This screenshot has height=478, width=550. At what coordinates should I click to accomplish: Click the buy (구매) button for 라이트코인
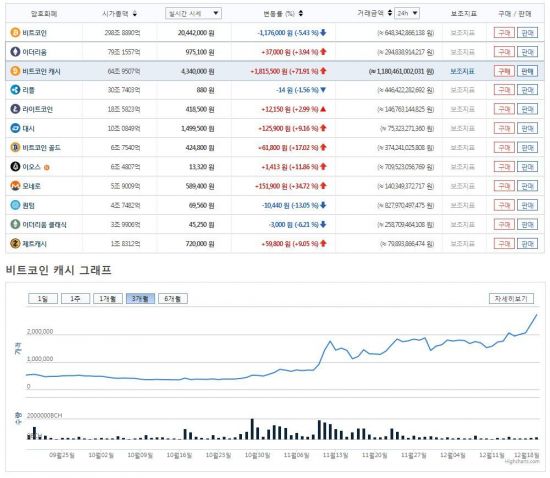pos(504,109)
